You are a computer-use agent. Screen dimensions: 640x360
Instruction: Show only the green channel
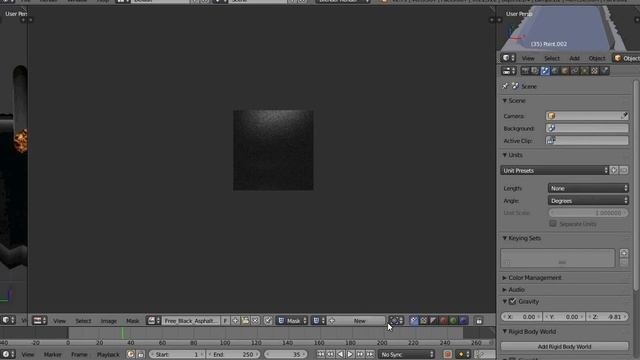[x=453, y=321]
